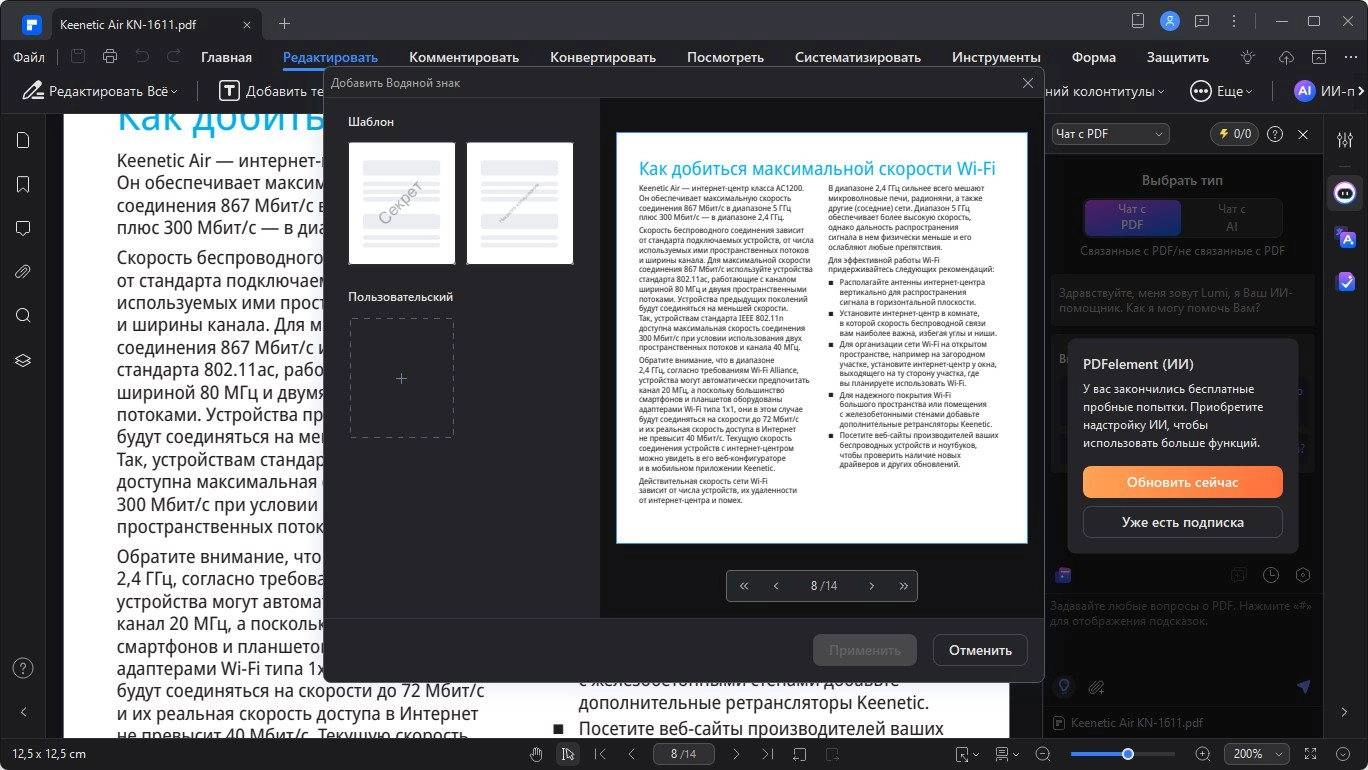Open the Чат с PDF dropdown
This screenshot has height=770, width=1368.
pyautogui.click(x=1110, y=134)
